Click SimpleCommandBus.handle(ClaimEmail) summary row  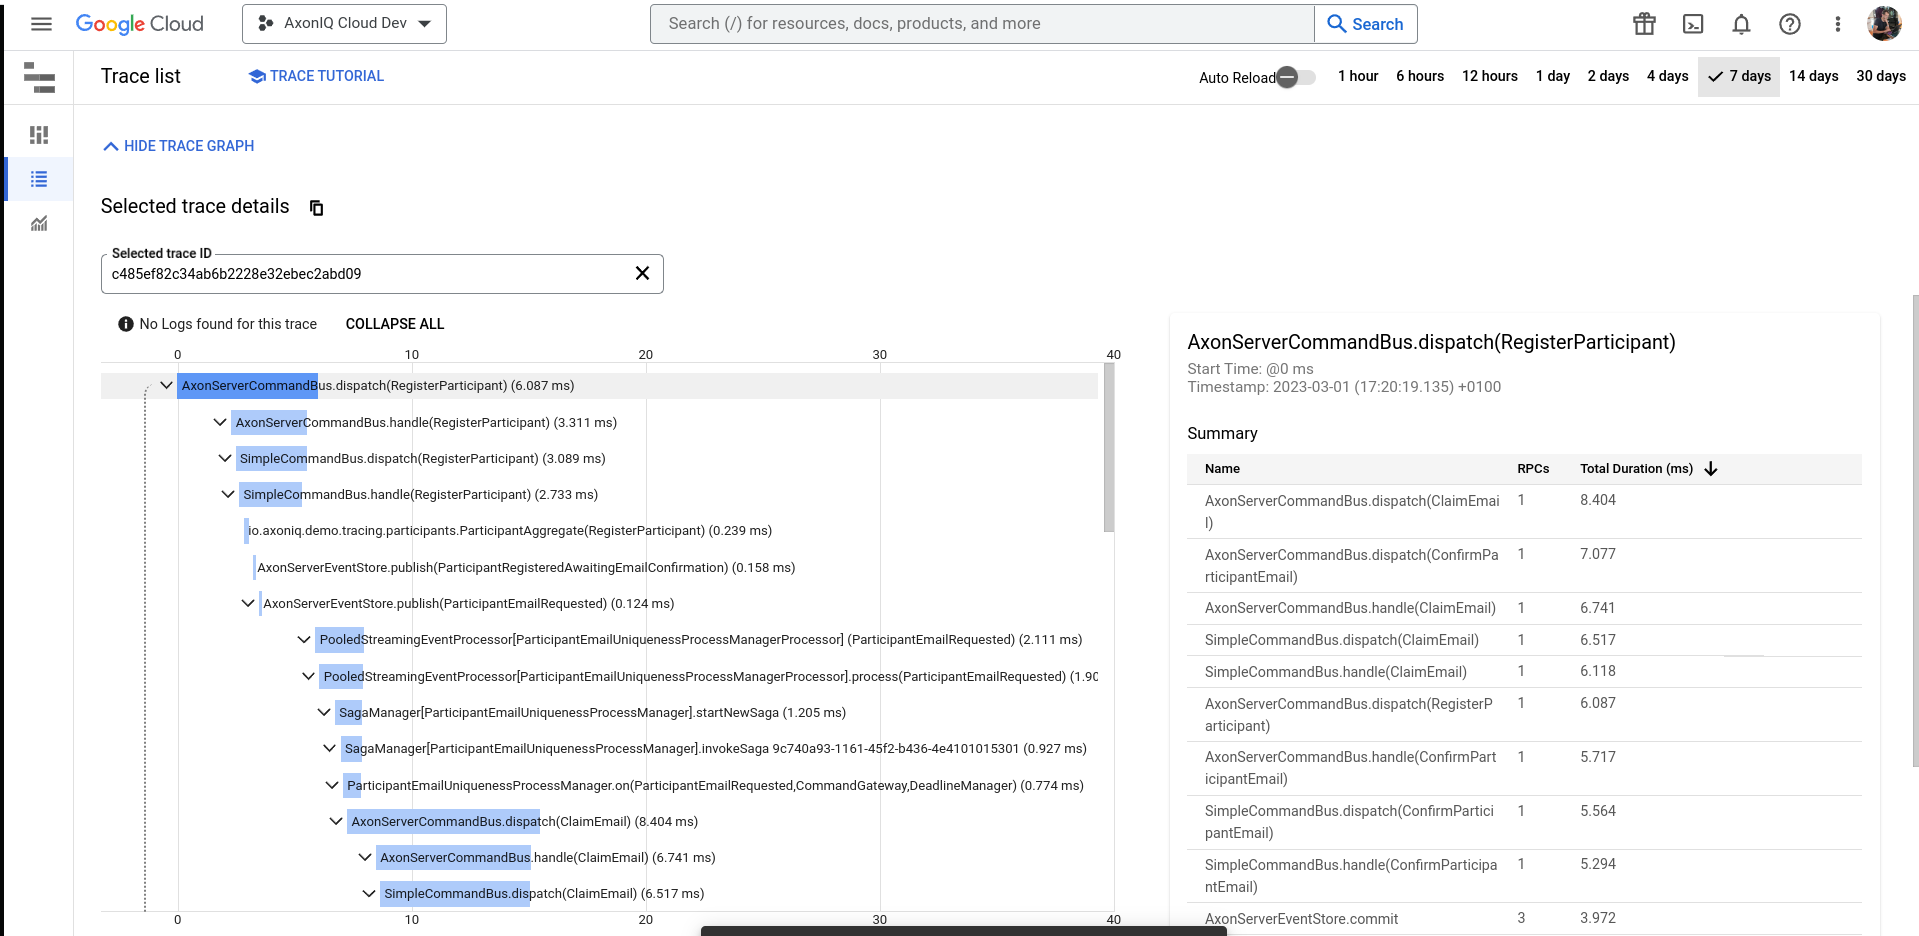pos(1524,672)
